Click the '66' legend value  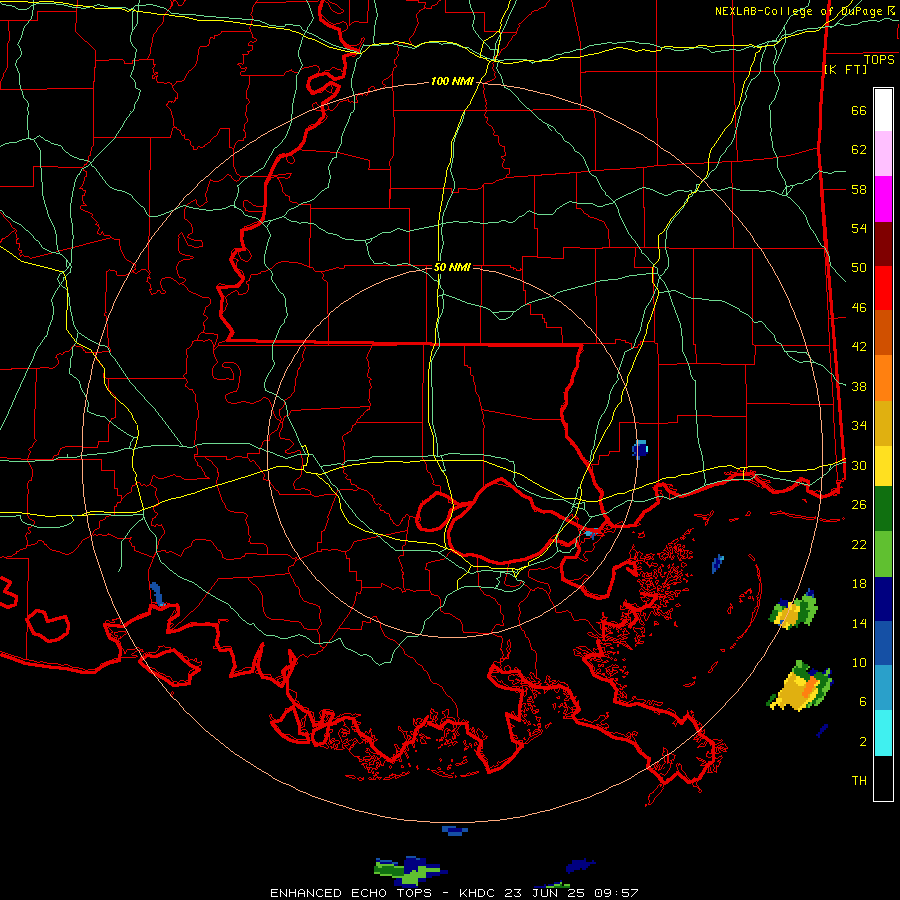(x=859, y=111)
